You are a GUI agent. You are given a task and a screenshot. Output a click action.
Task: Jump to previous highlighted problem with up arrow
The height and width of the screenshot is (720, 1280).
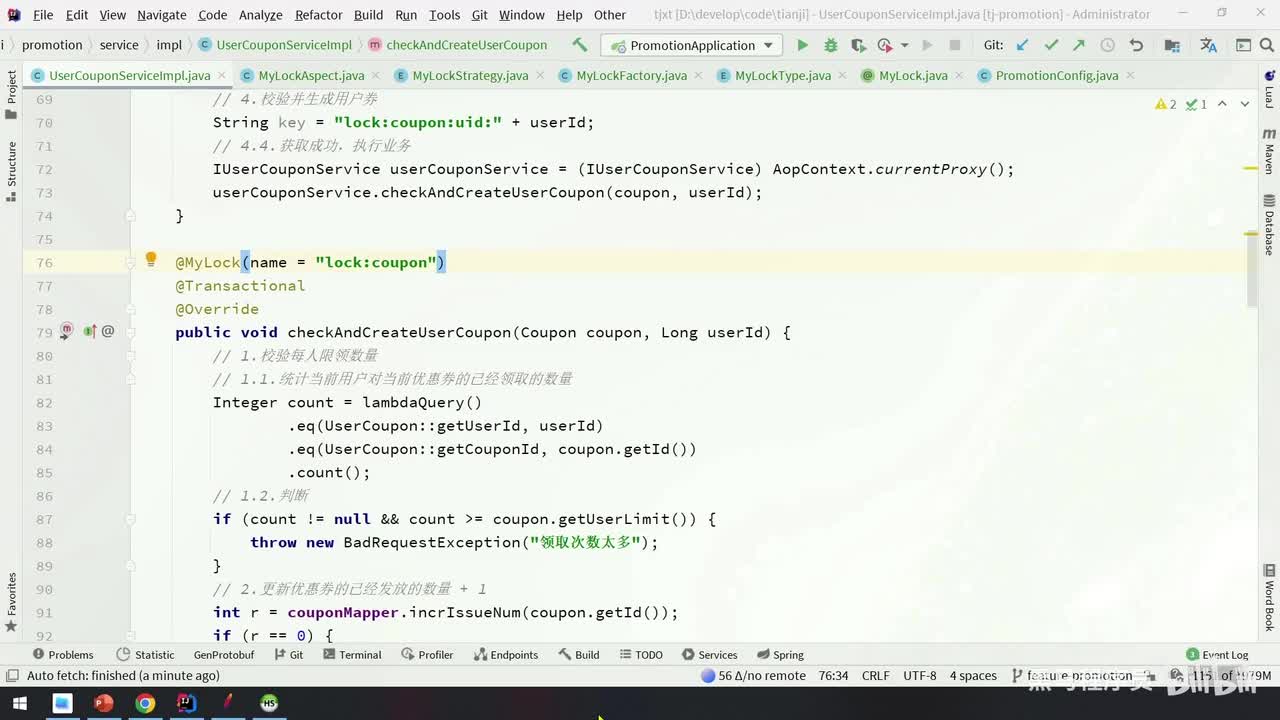pyautogui.click(x=1222, y=104)
